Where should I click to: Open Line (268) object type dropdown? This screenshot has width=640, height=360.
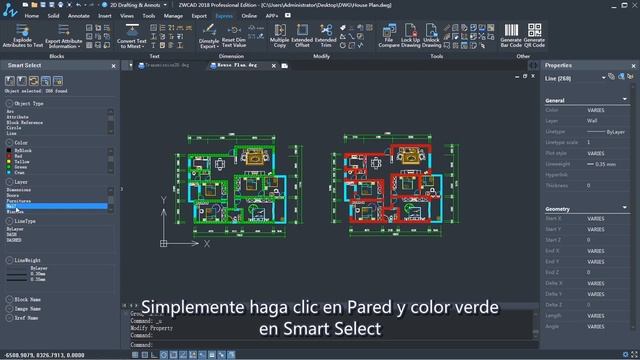tap(603, 78)
